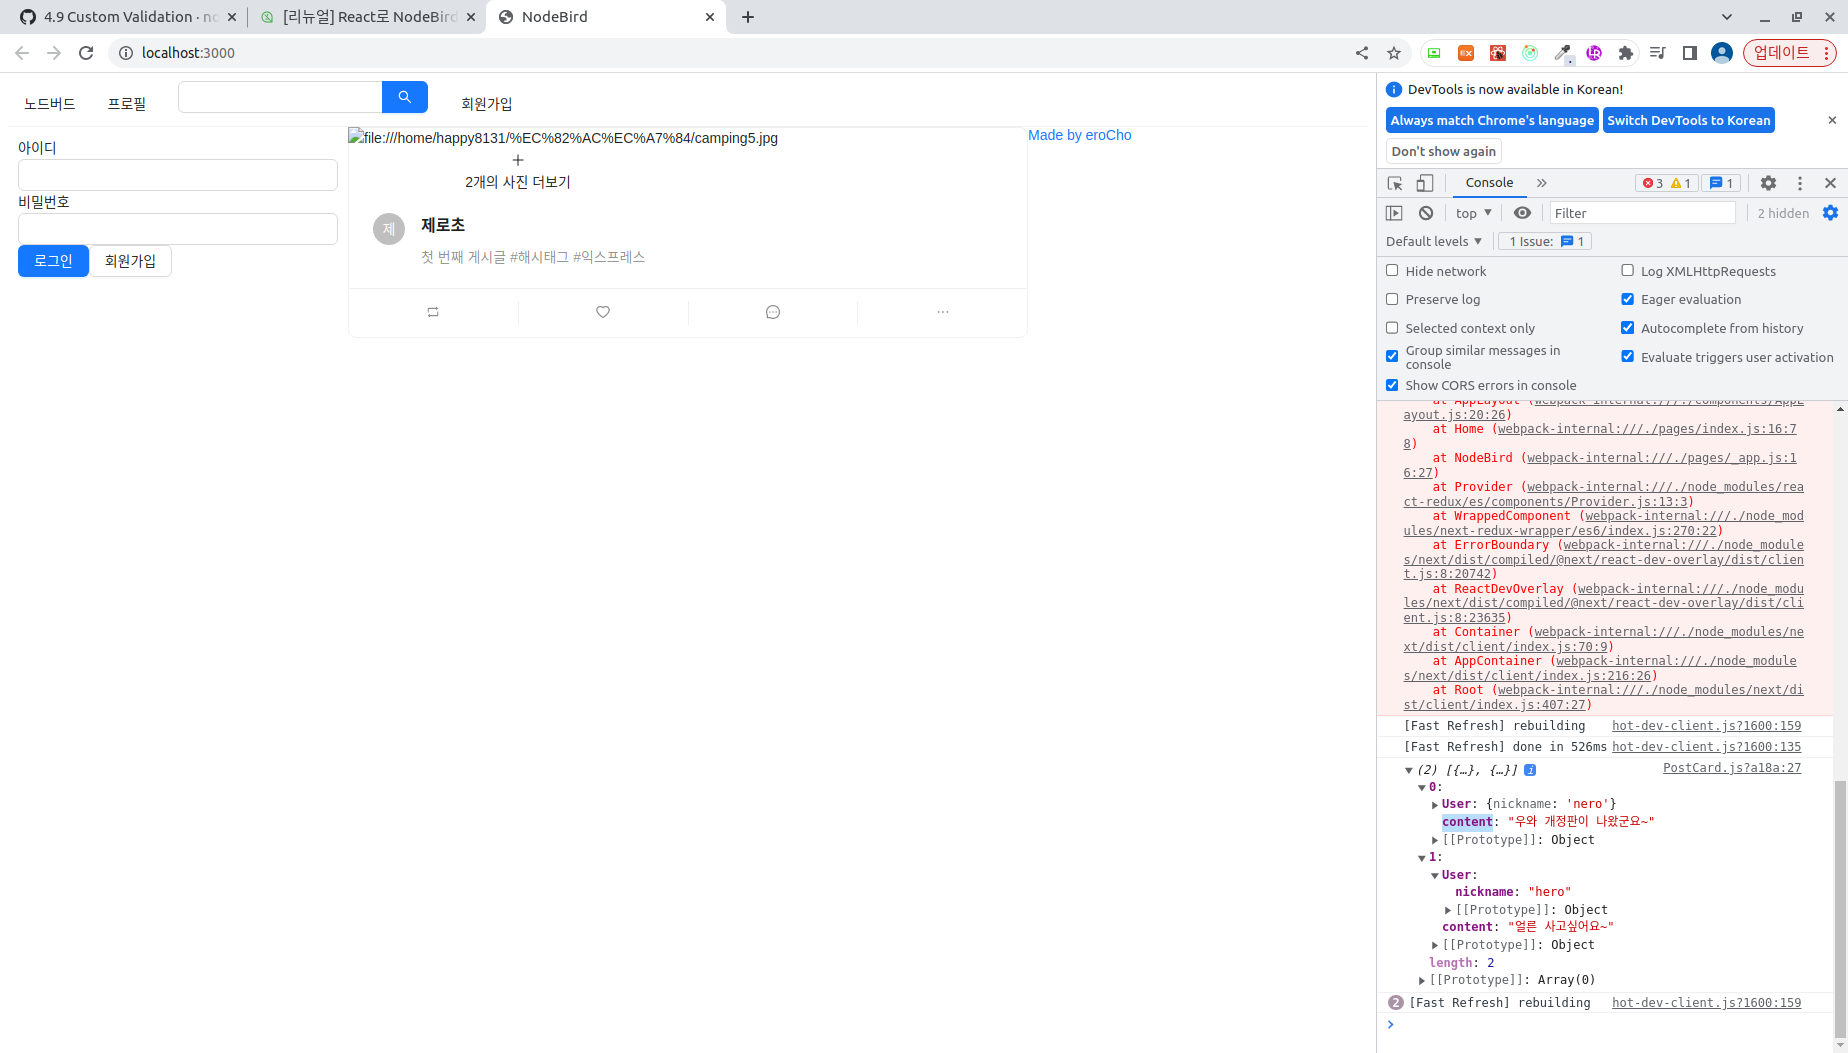Focus the console Filter field
This screenshot has height=1053, width=1848.
pos(1642,213)
